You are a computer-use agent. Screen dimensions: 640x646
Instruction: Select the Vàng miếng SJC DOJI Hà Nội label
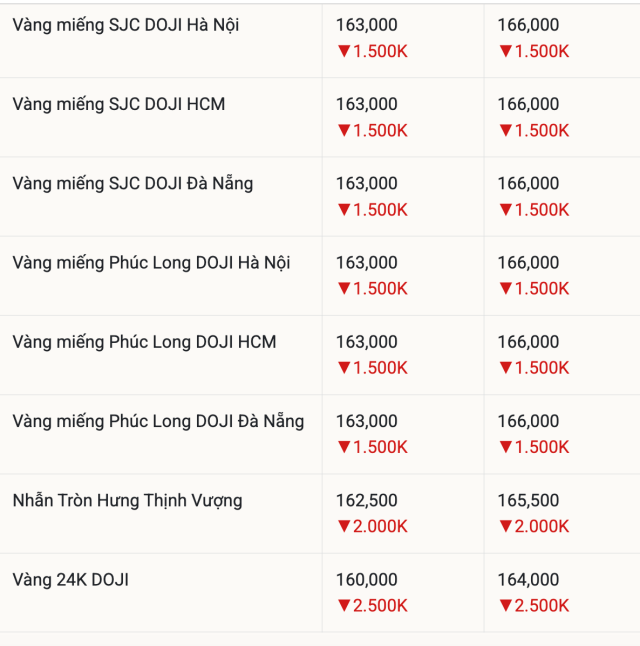tap(126, 25)
